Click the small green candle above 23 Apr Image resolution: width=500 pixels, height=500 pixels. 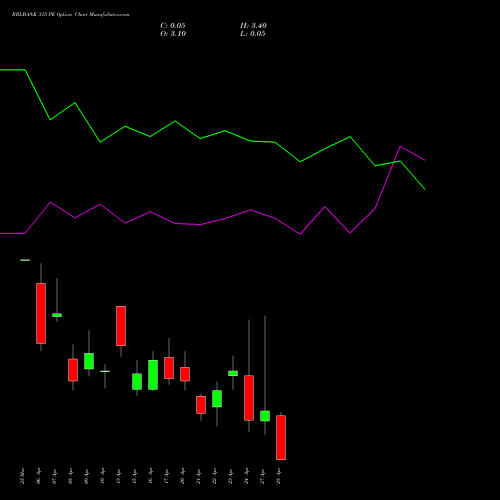point(233,373)
